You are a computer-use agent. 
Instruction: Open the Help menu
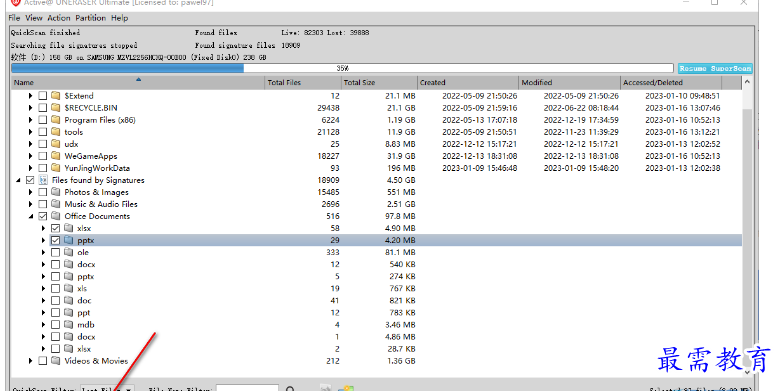[x=119, y=18]
